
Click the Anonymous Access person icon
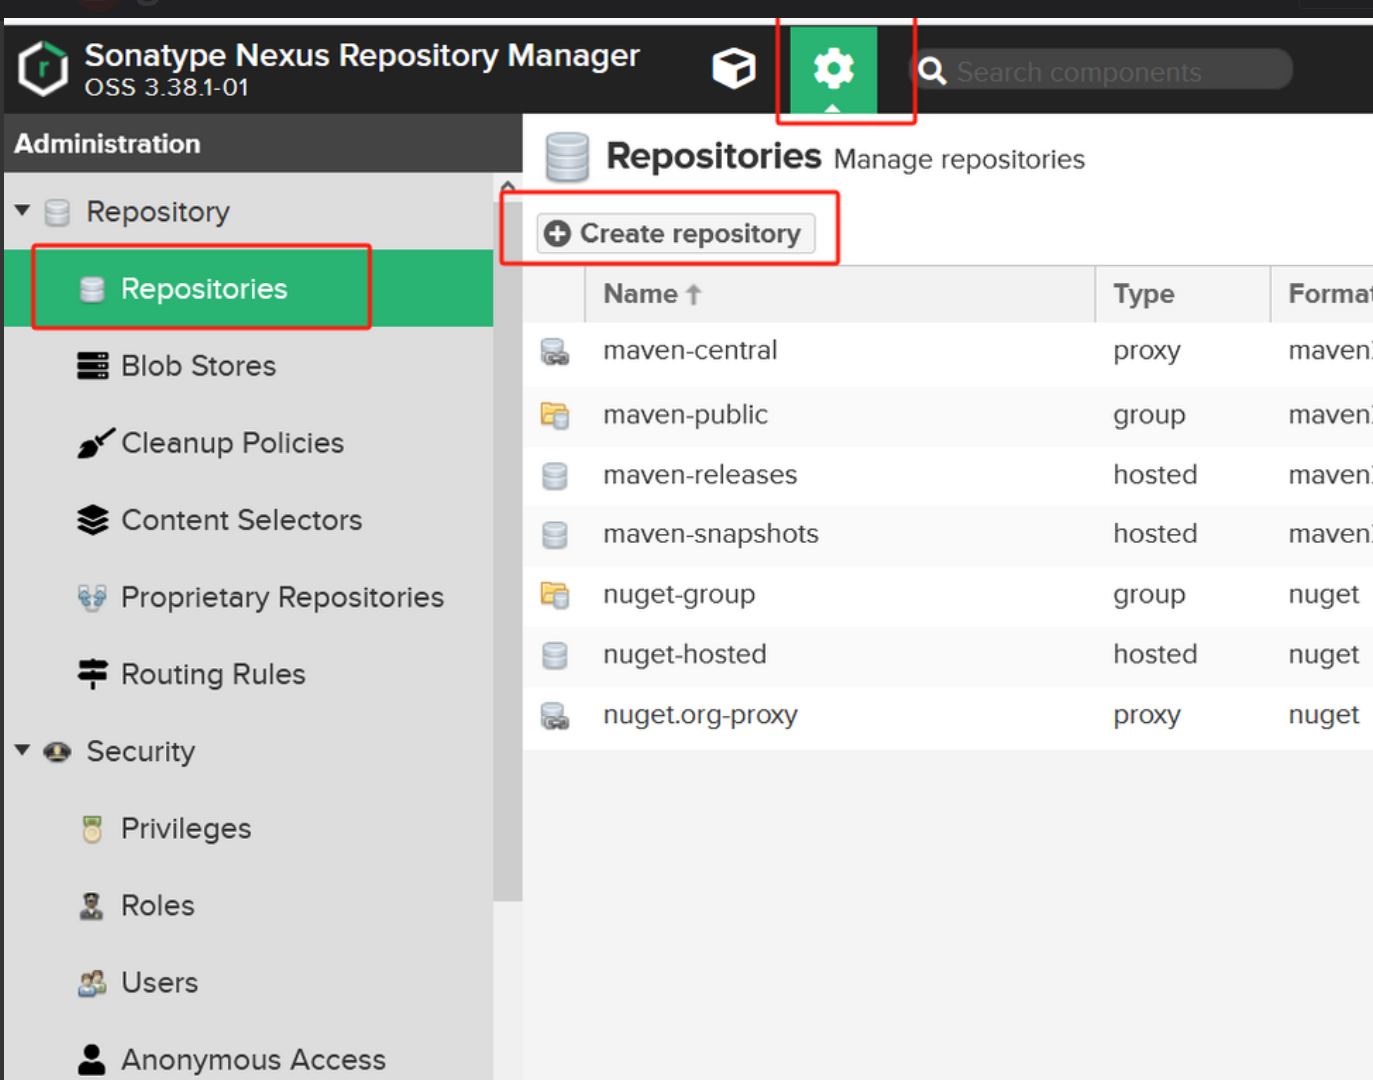[x=92, y=1059]
